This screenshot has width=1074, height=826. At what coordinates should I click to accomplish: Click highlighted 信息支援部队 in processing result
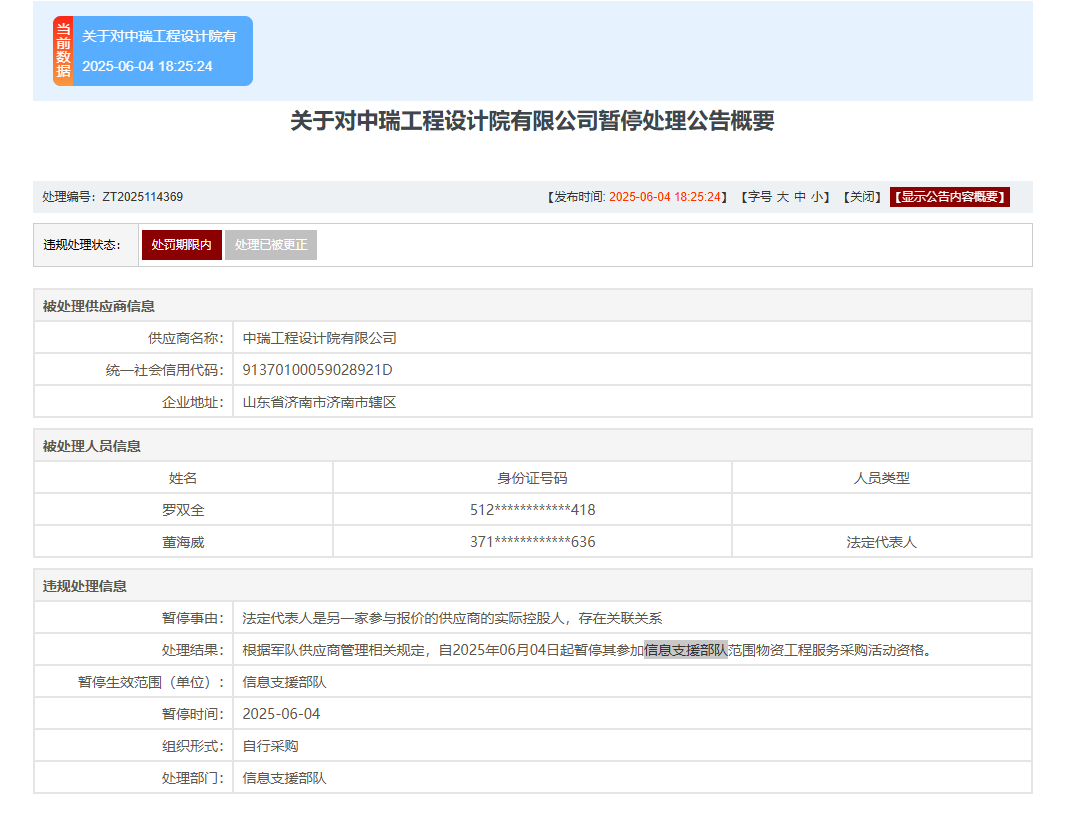click(686, 650)
